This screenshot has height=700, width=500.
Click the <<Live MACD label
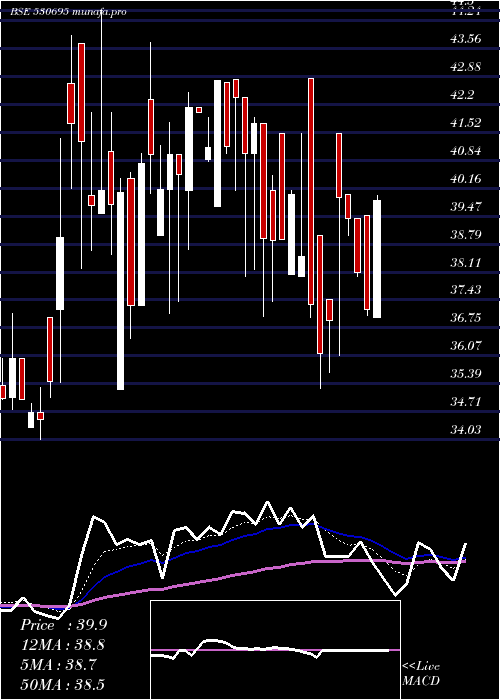(421, 674)
